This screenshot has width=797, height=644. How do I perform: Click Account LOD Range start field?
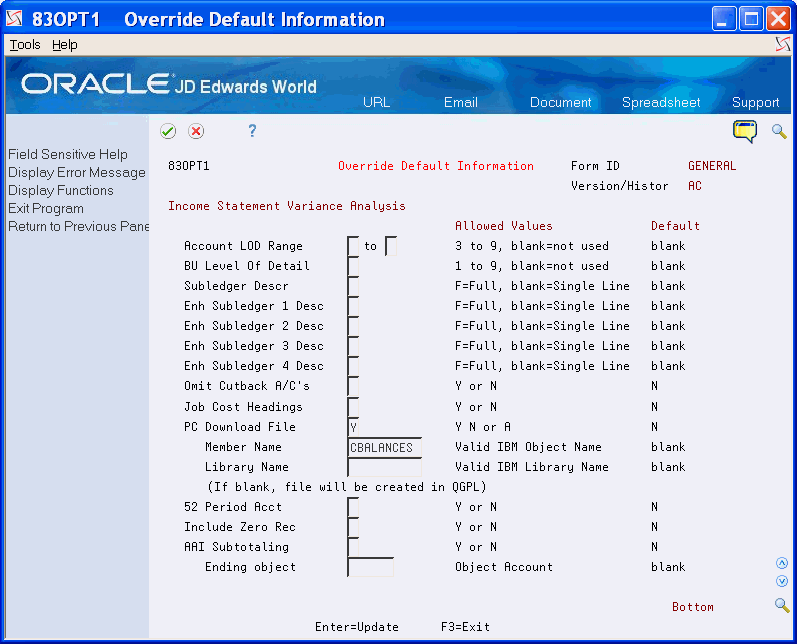[353, 246]
